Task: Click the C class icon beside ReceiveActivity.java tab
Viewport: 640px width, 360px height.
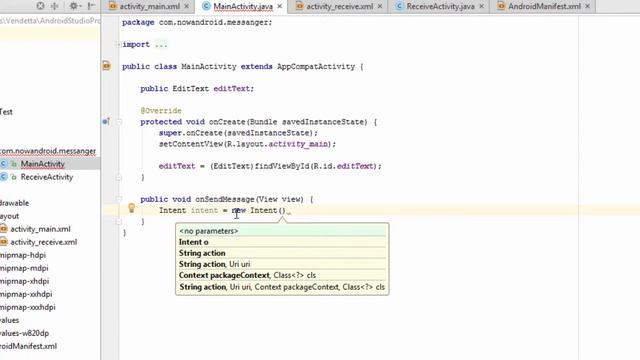Action: coord(399,6)
